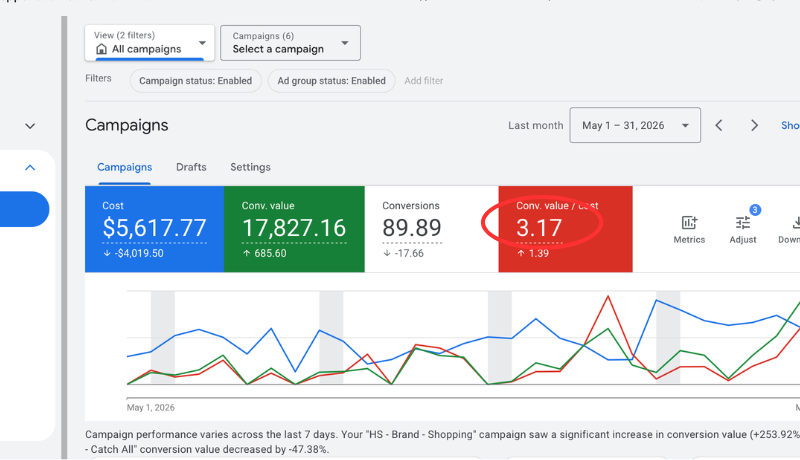
Task: Switch to the Campaigns tab
Action: pyautogui.click(x=124, y=167)
